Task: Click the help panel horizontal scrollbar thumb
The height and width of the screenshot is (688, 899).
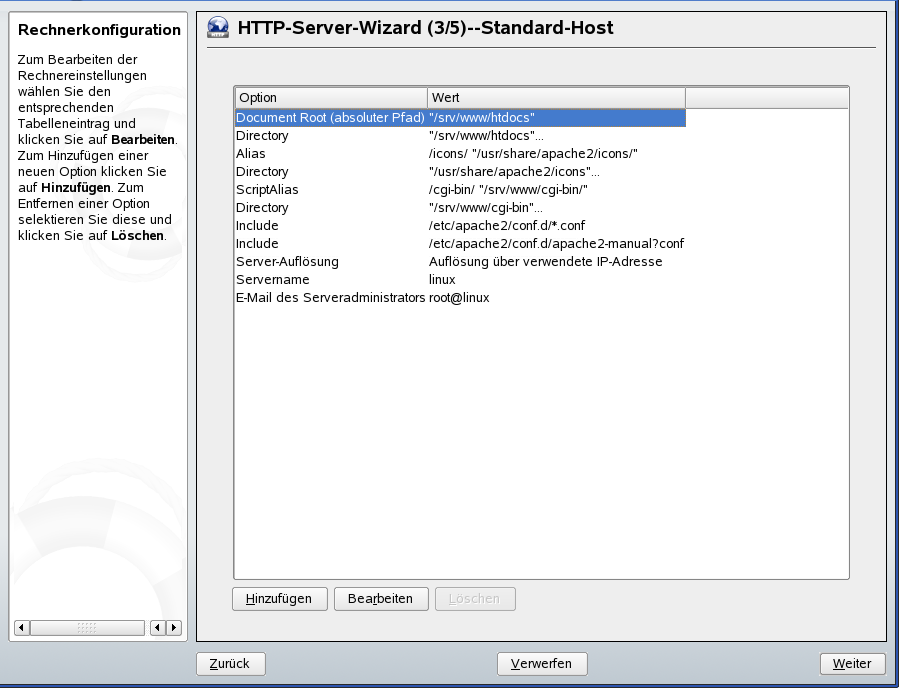Action: (87, 628)
